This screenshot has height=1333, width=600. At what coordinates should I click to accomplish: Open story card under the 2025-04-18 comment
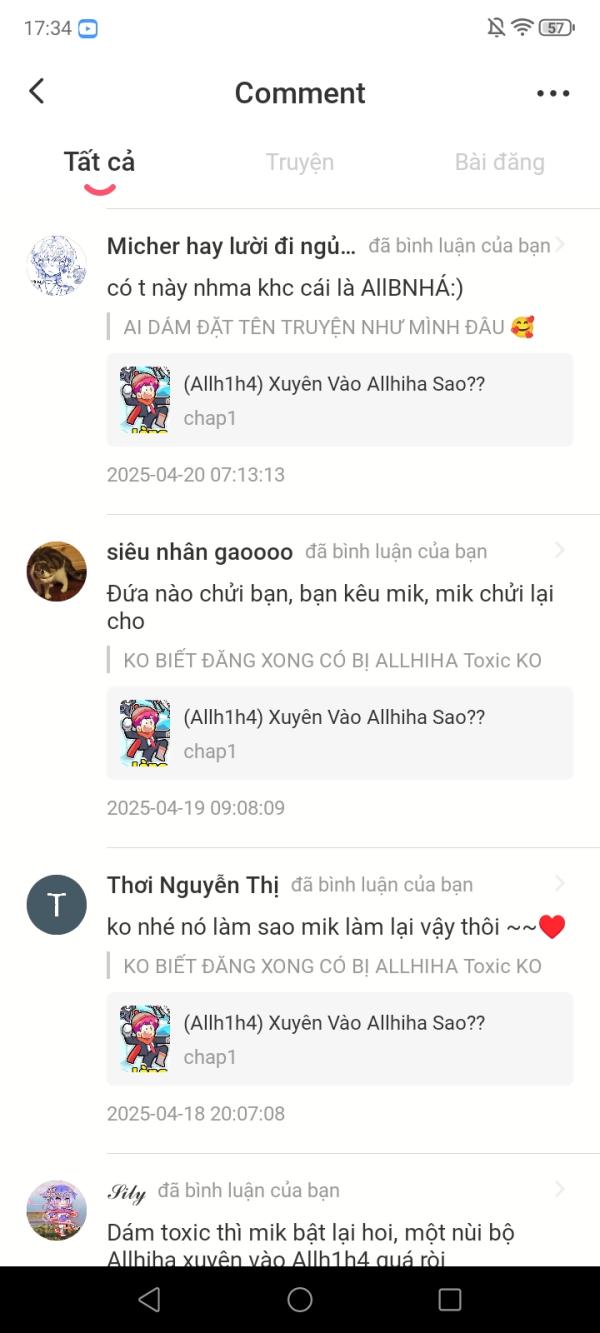[x=340, y=1038]
